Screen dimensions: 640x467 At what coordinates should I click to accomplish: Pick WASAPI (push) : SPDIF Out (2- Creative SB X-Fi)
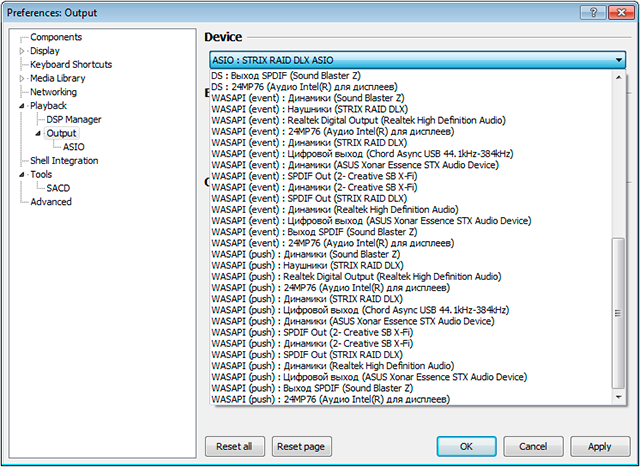pos(411,332)
